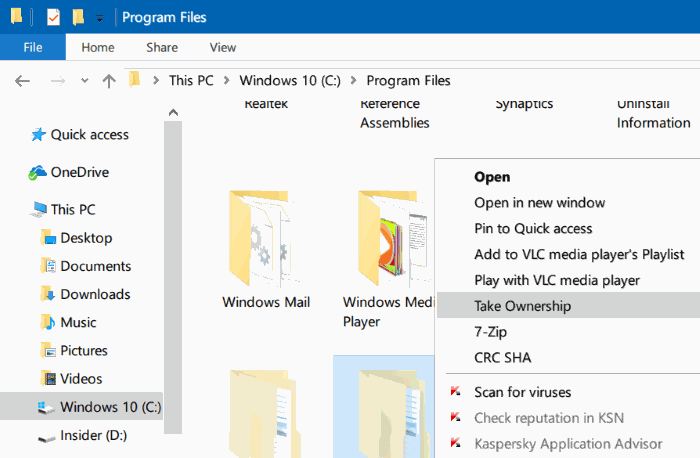The image size is (700, 458).
Task: Switch to the Share ribbon tab
Action: click(x=162, y=47)
